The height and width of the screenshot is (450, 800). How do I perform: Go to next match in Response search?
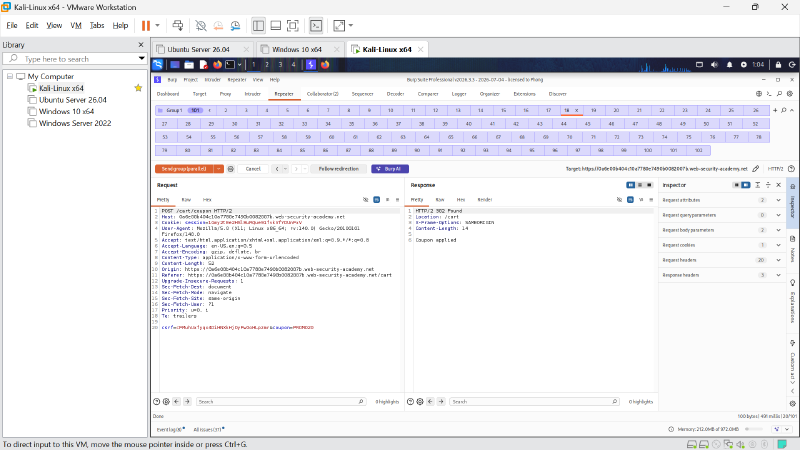coord(441,402)
